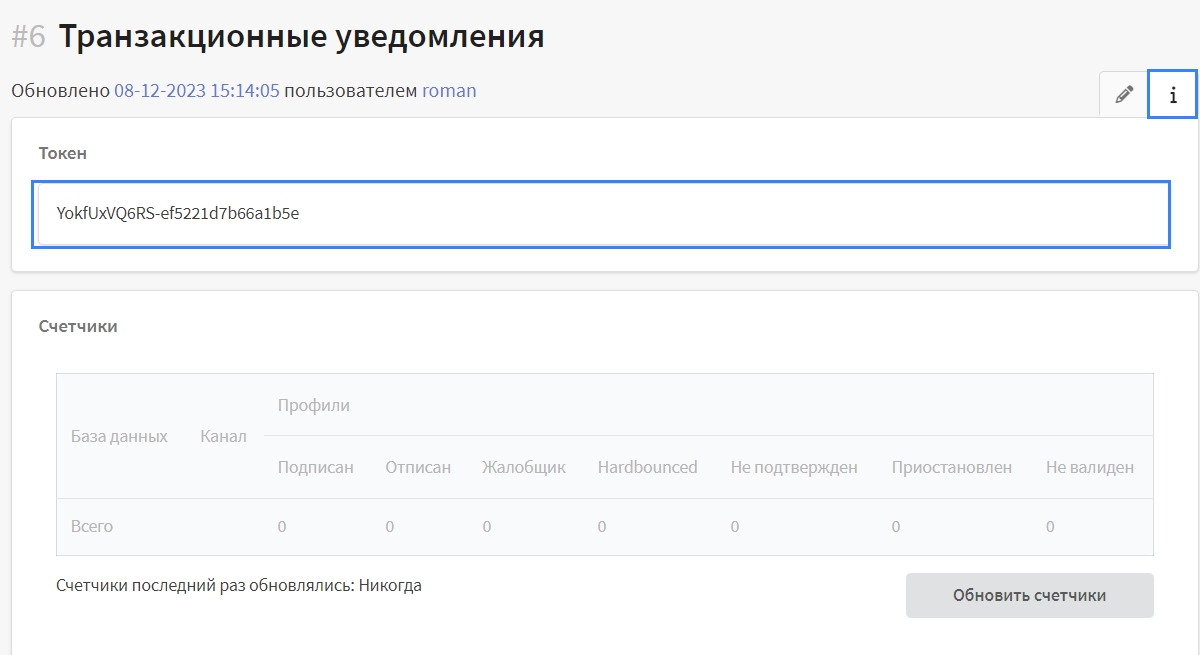The image size is (1200, 655).
Task: Open user roman profile link
Action: [x=449, y=91]
